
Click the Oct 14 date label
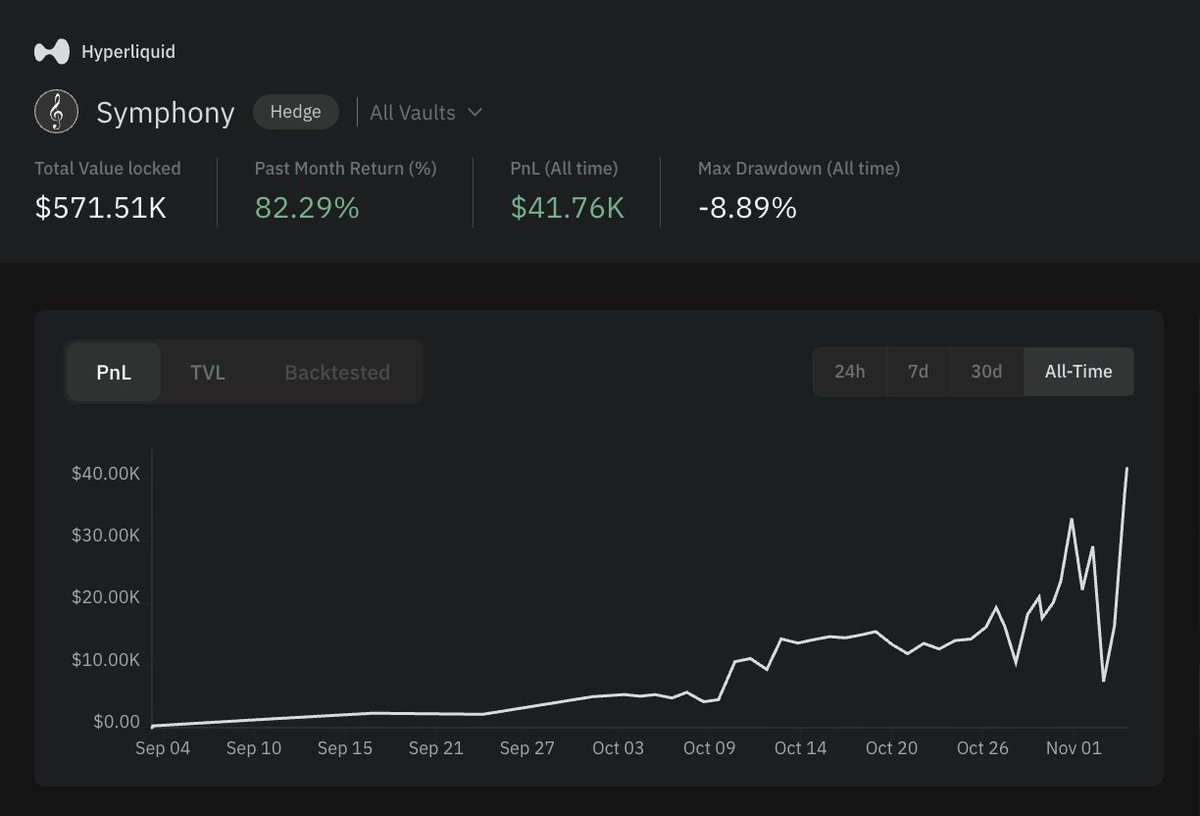point(801,748)
